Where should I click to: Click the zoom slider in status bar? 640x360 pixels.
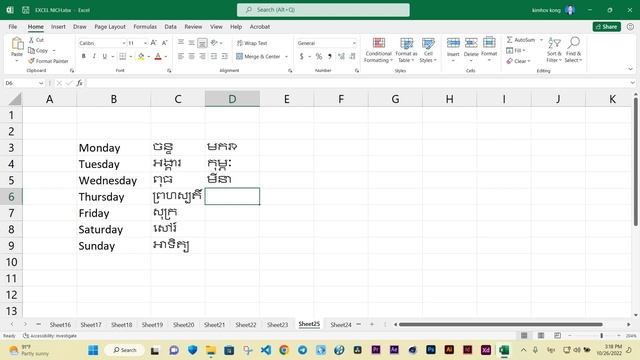click(x=601, y=336)
